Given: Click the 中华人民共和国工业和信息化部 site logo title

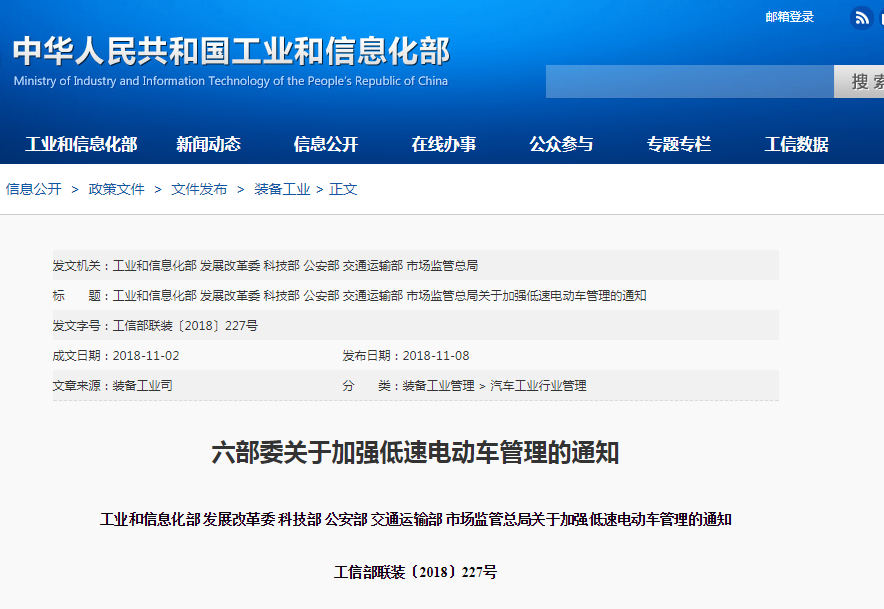Looking at the screenshot, I should coord(231,52).
